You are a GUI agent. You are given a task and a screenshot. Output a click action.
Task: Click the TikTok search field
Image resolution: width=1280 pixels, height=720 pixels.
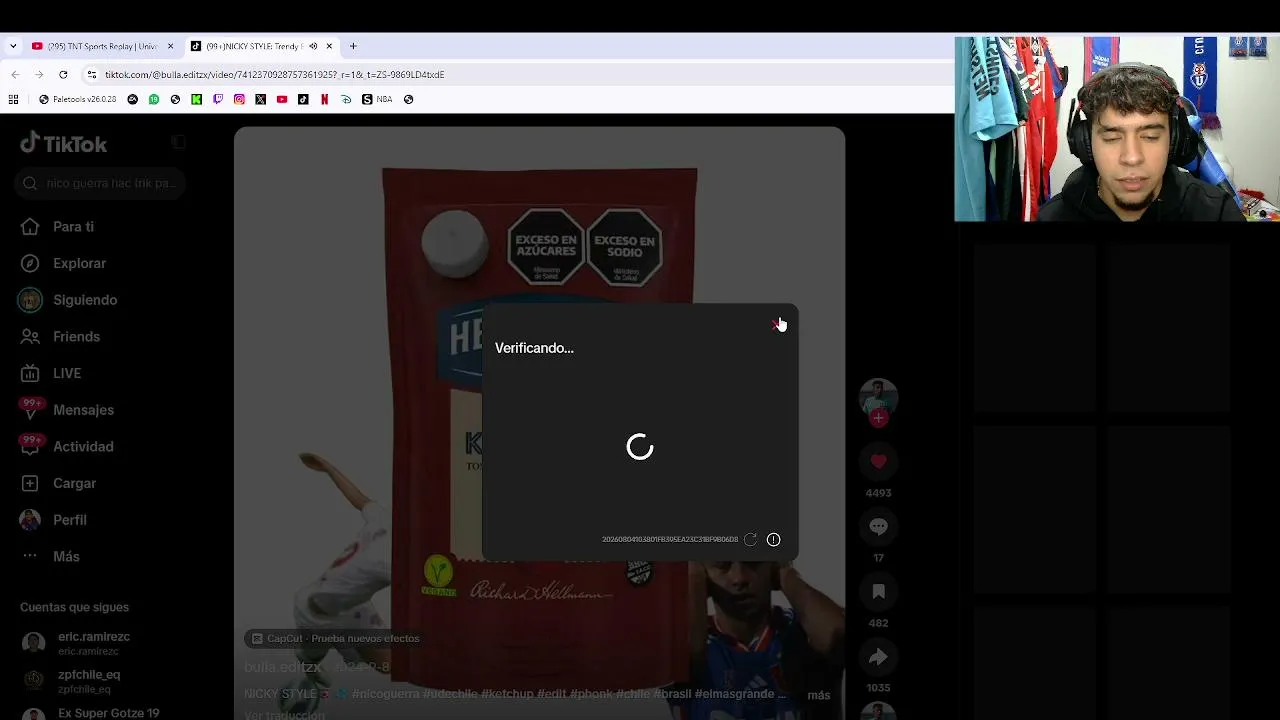(101, 183)
